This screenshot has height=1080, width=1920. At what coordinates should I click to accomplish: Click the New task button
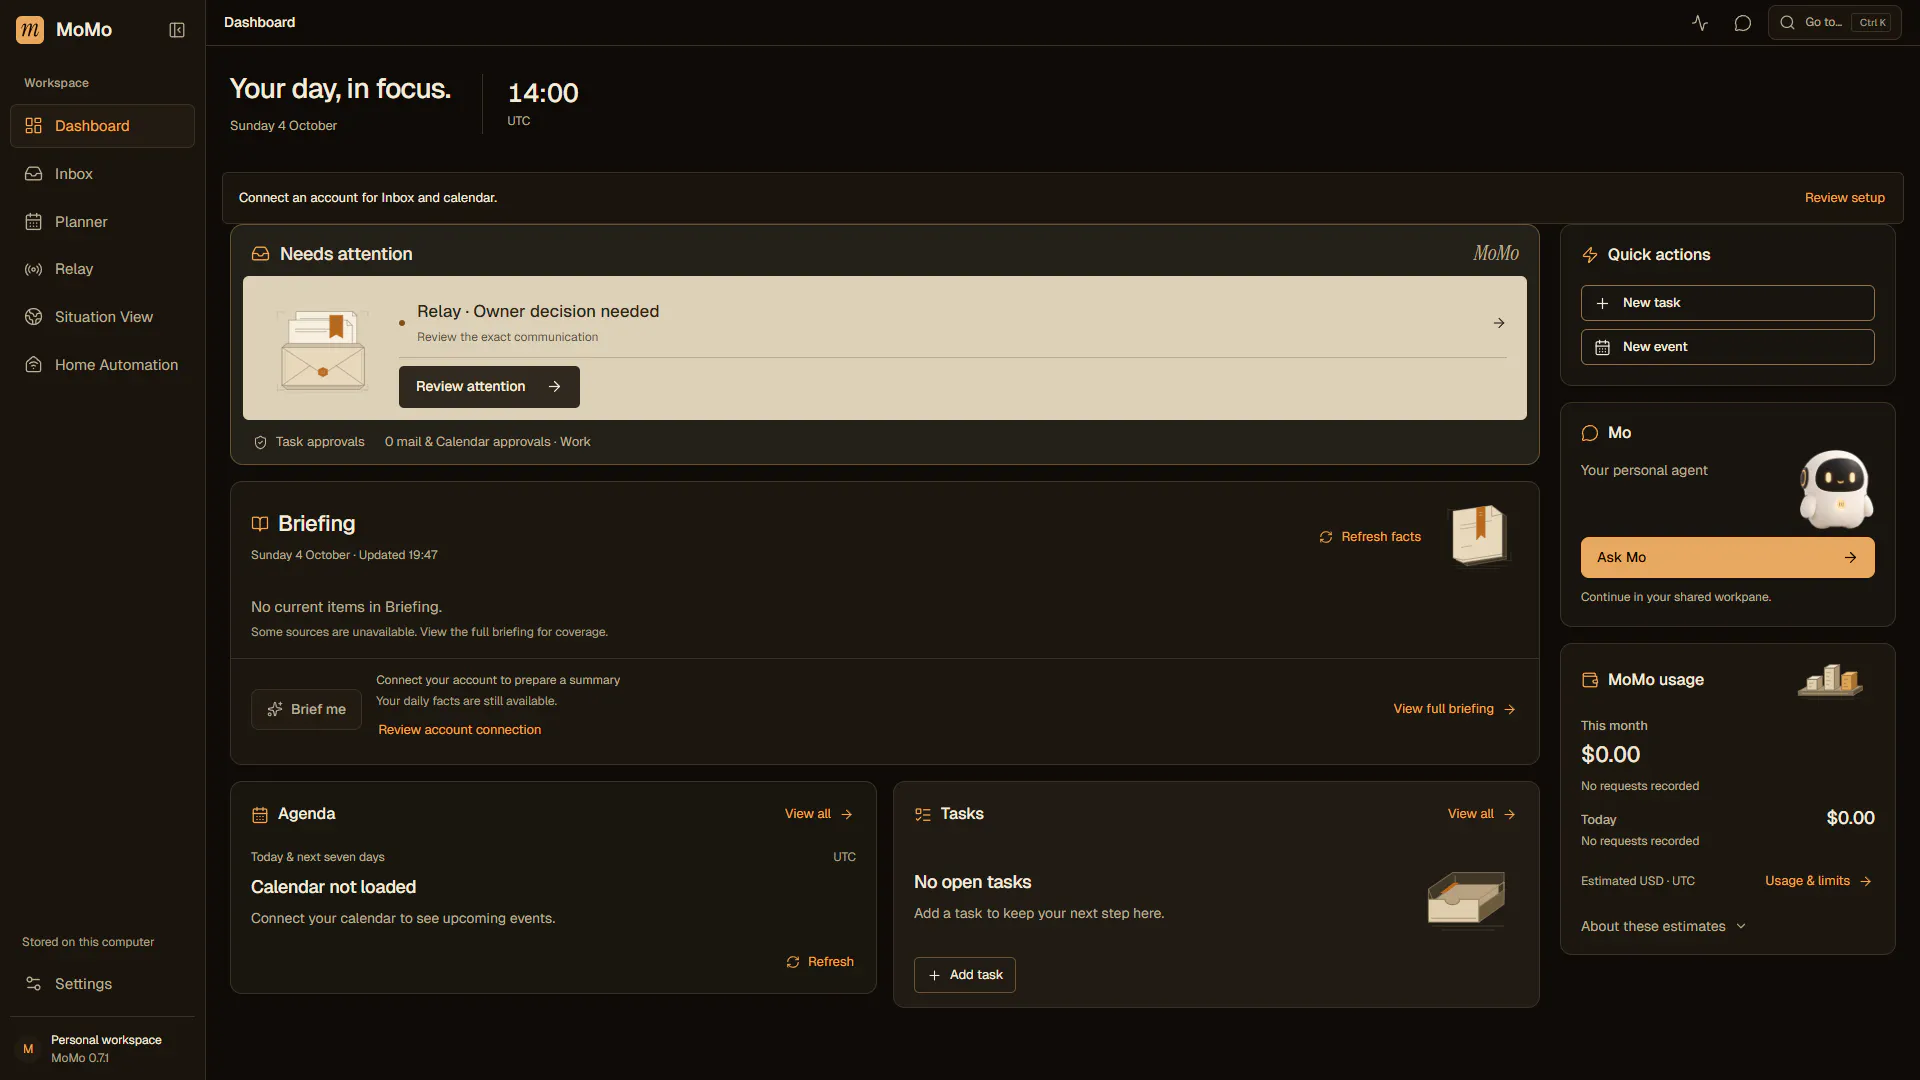pos(1727,303)
